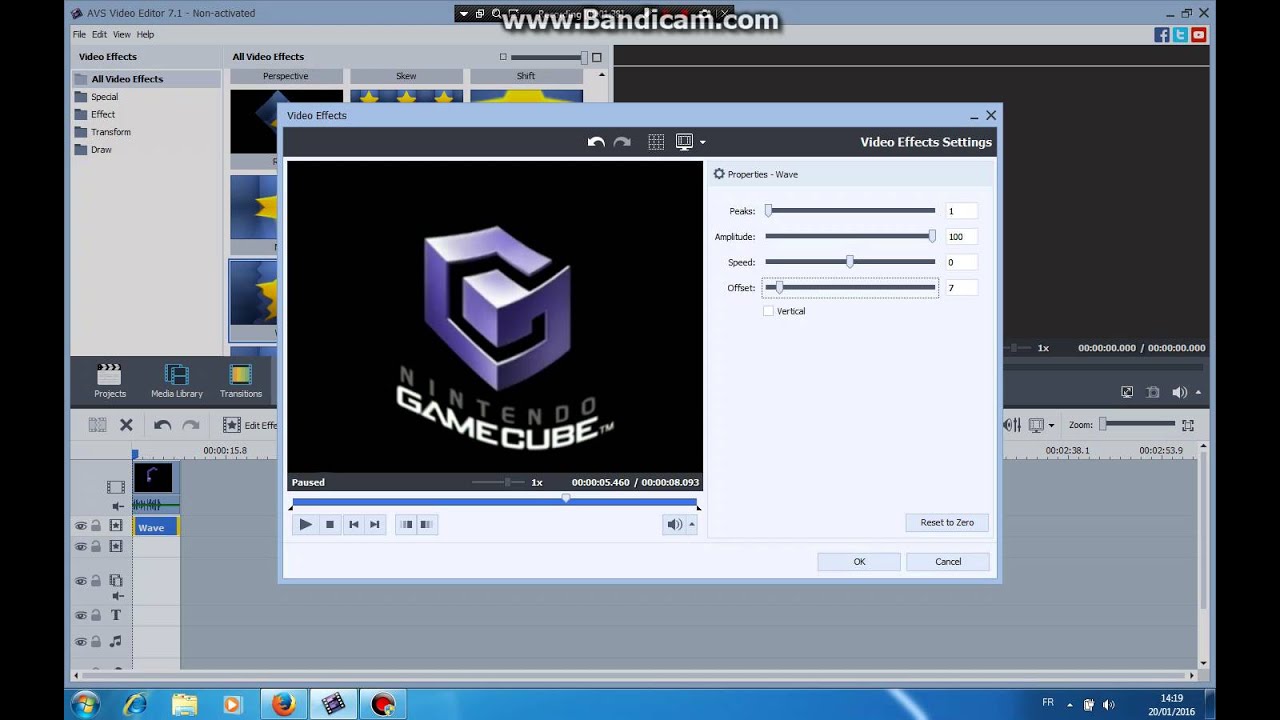Click the timeline undo icon

pyautogui.click(x=162, y=425)
